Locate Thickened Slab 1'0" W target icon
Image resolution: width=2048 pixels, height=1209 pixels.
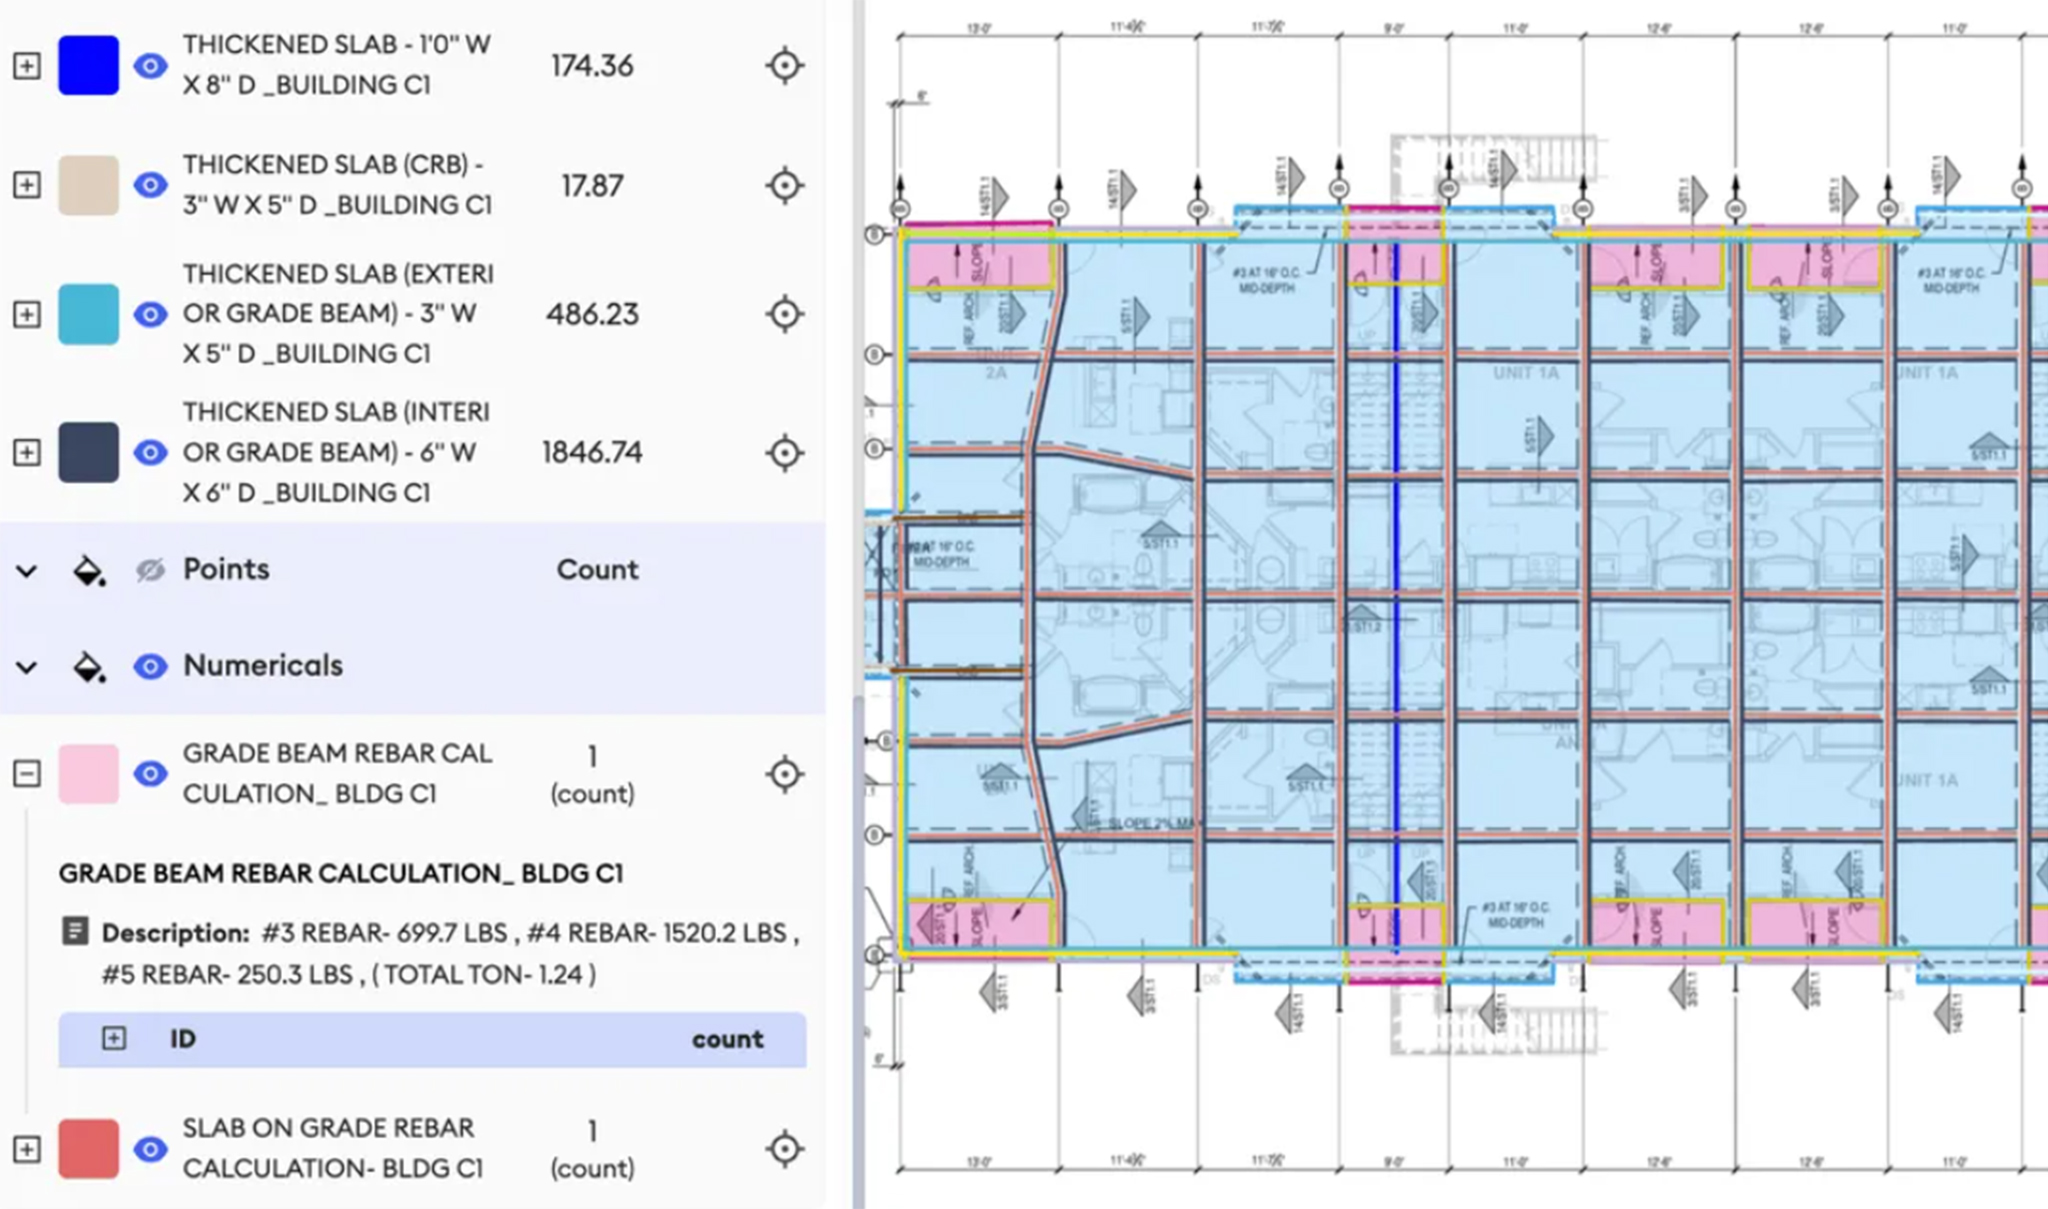tap(785, 66)
